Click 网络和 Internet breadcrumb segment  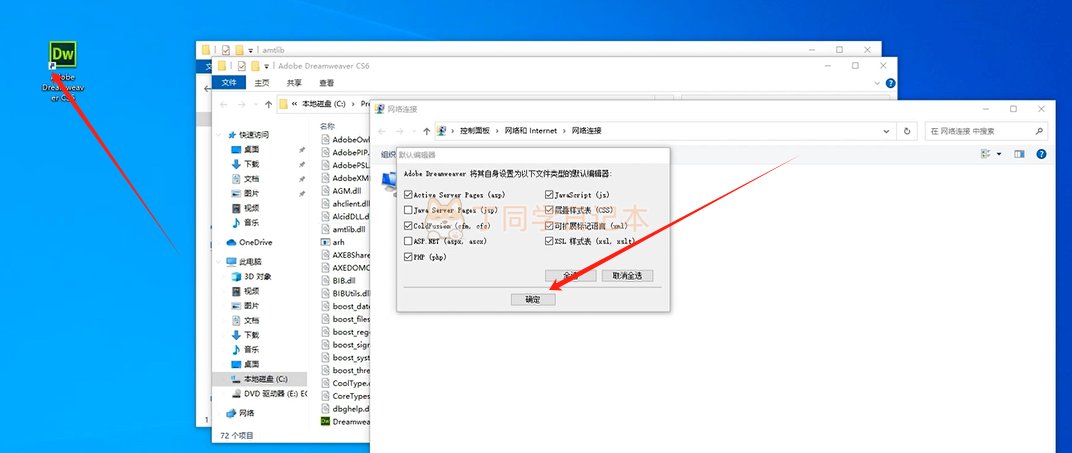(x=531, y=131)
